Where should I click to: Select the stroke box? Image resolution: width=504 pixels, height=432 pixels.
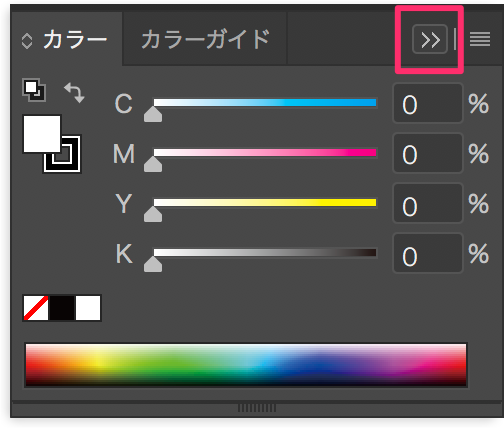(62, 154)
